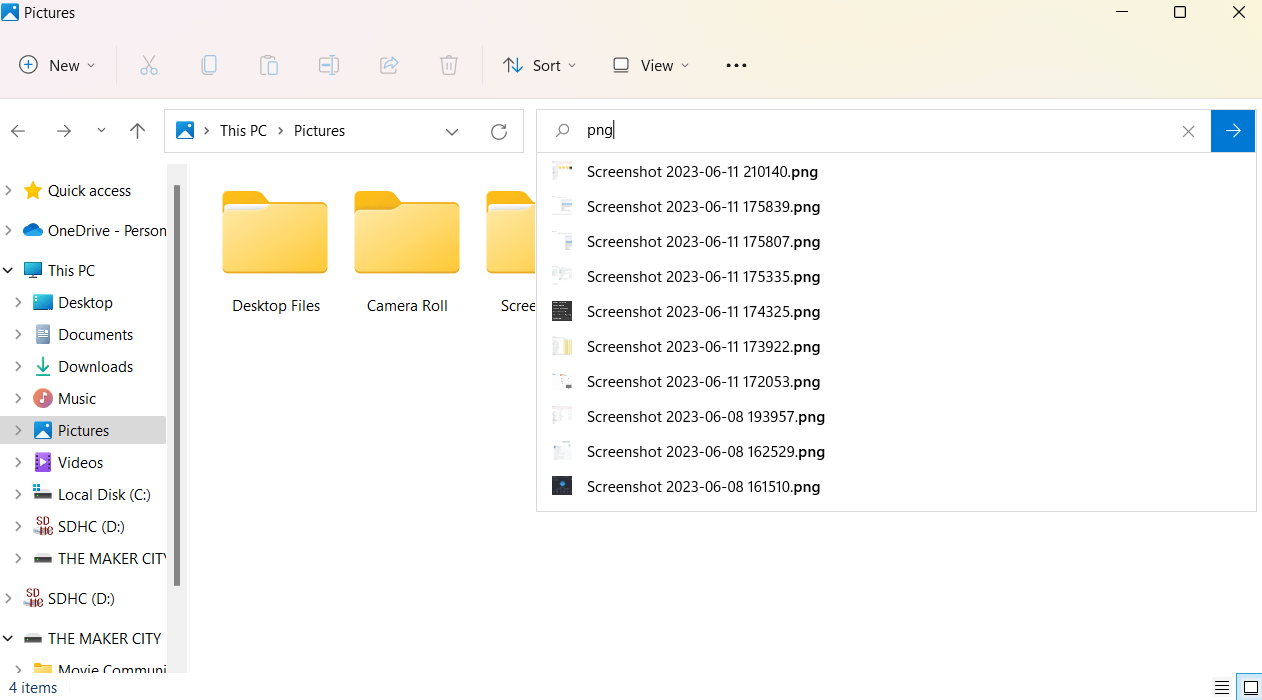
Task: Open the See more three-dots menu
Action: (x=736, y=65)
